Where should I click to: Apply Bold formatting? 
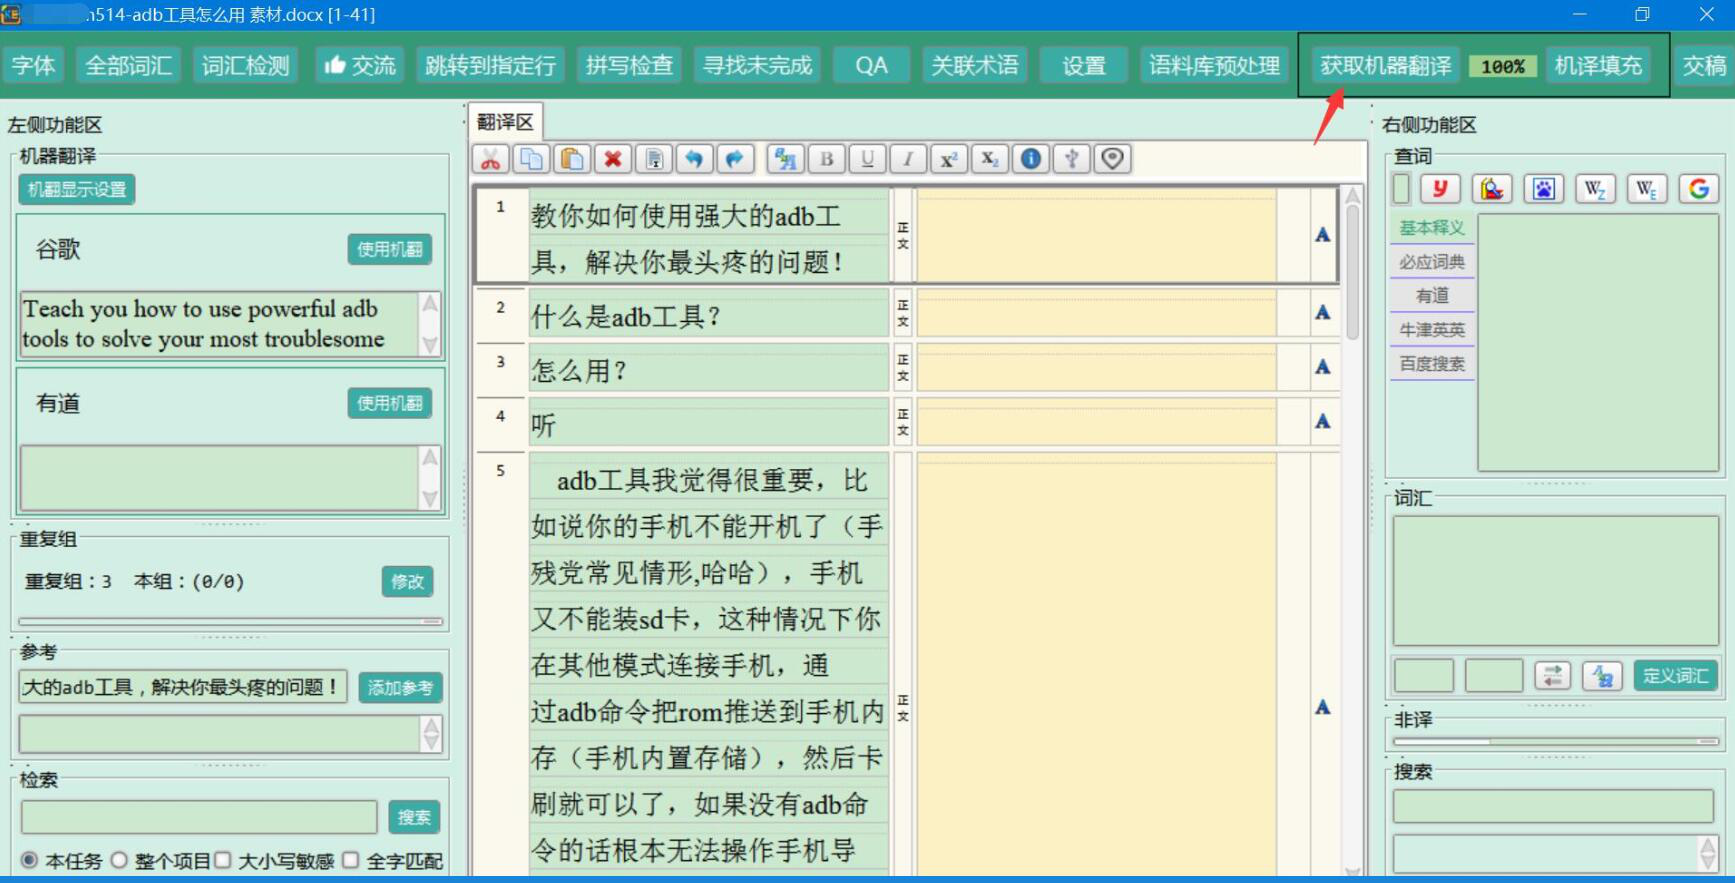coord(827,159)
